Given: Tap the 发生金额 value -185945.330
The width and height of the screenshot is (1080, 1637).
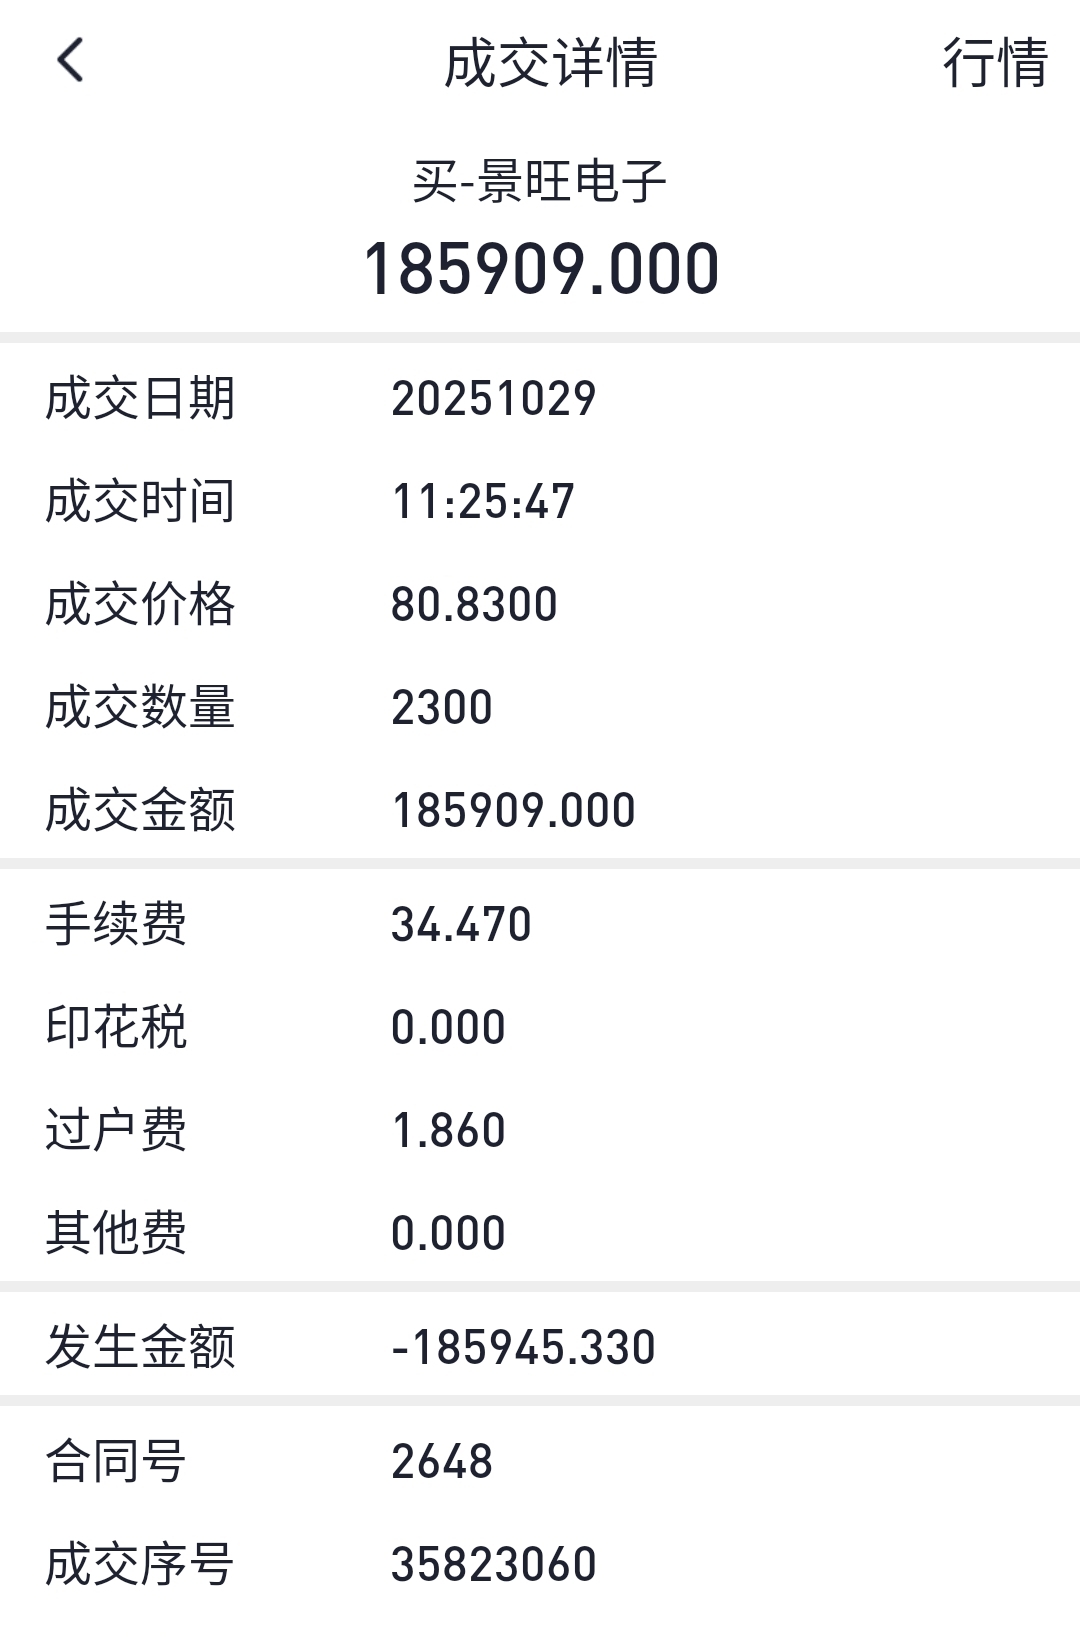Looking at the screenshot, I should (x=523, y=1348).
